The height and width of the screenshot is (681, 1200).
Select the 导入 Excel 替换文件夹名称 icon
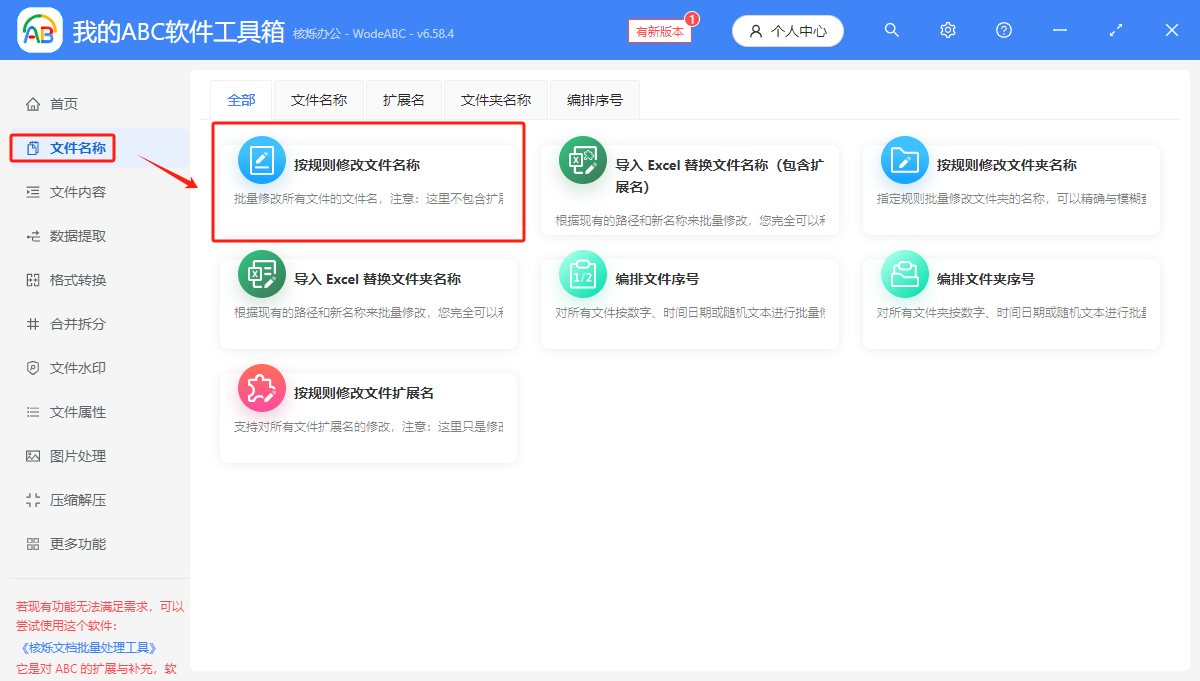(x=261, y=271)
